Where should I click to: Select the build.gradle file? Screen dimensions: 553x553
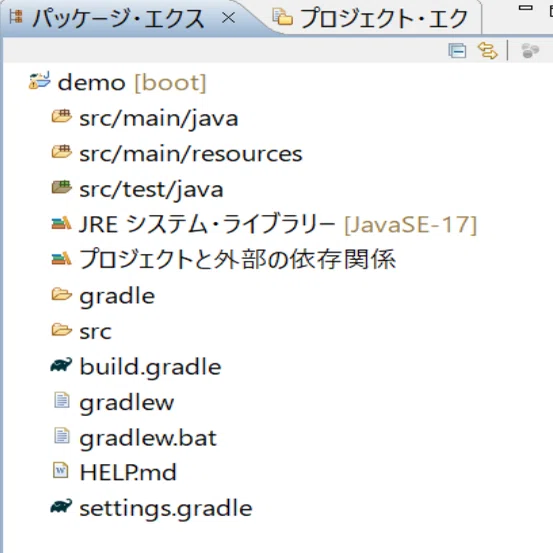tap(150, 367)
